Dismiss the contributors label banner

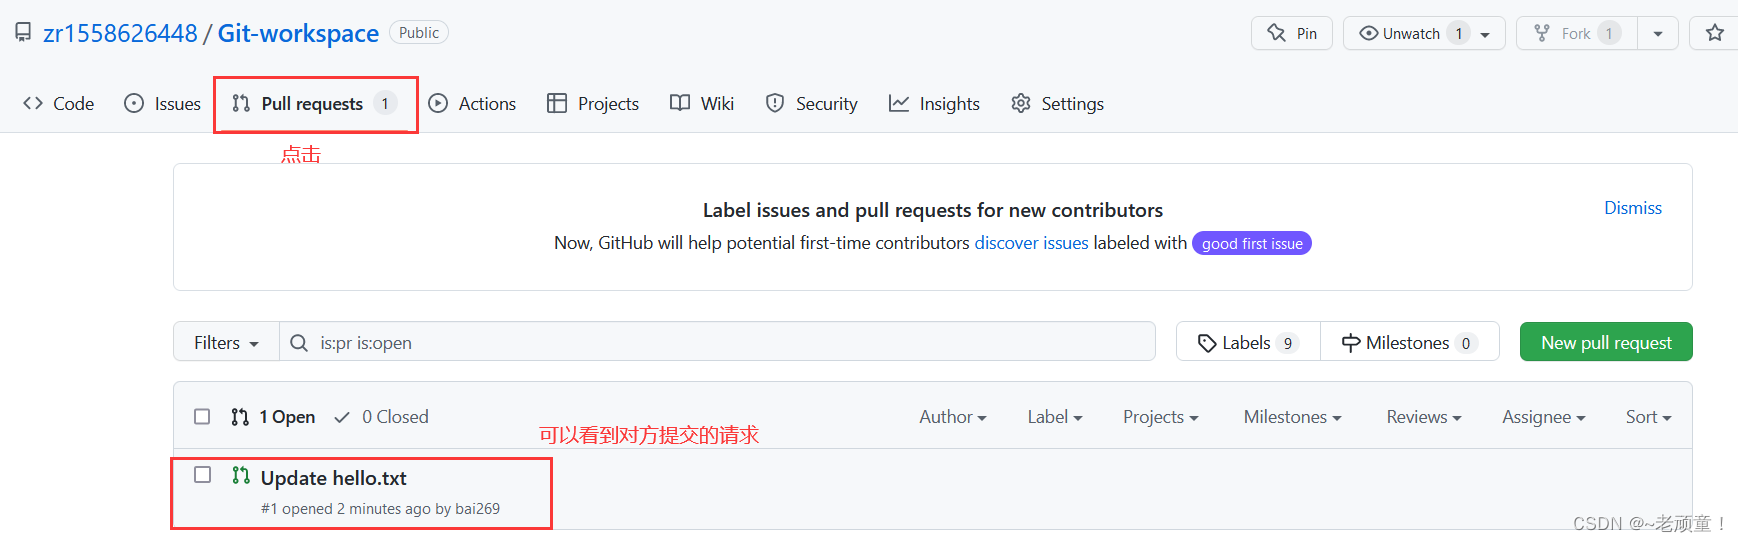coord(1633,208)
